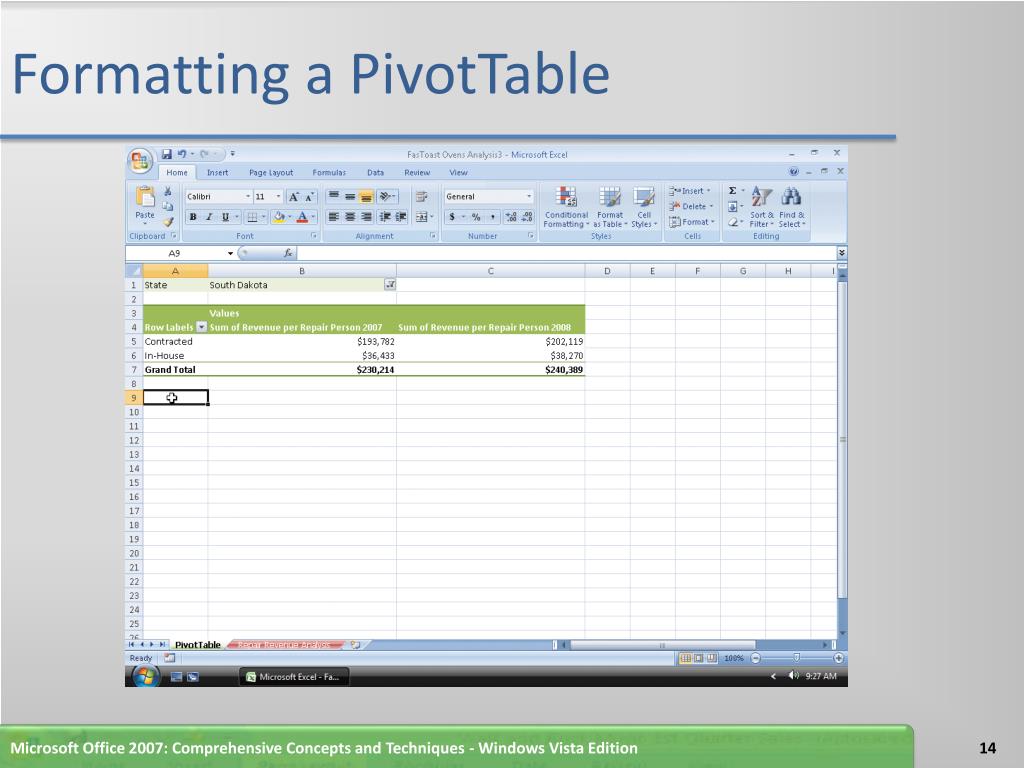Apply Percent Style format

coord(476,217)
